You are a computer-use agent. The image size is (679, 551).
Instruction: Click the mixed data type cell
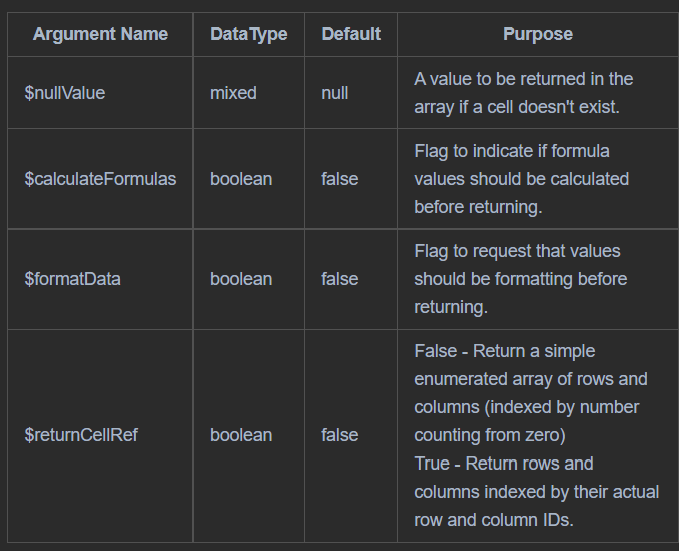coord(233,93)
